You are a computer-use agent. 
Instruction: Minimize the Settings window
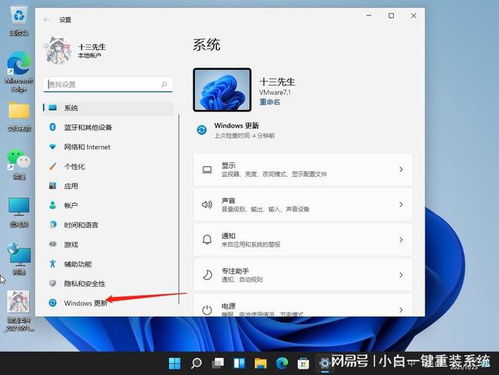[369, 16]
